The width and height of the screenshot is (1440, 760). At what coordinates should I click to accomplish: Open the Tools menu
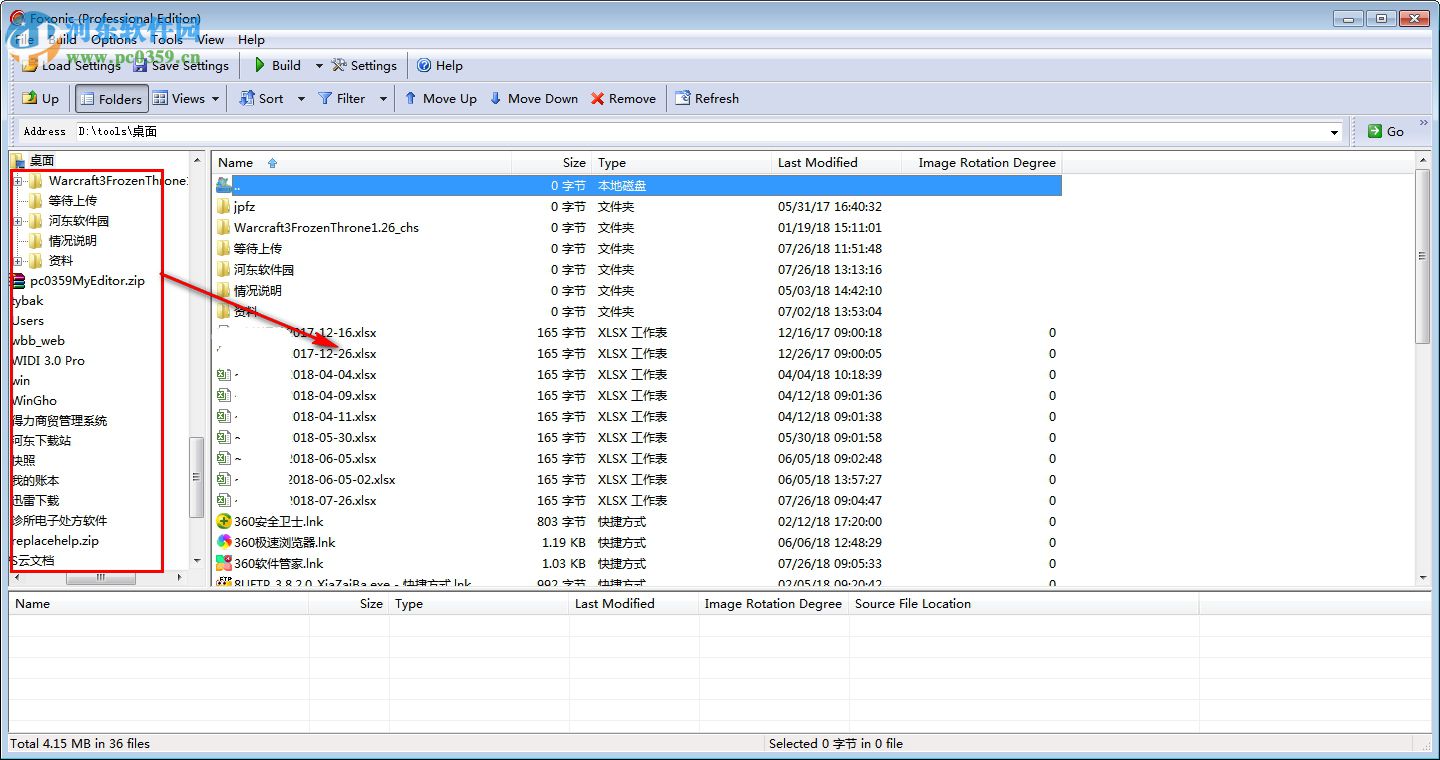(x=166, y=40)
